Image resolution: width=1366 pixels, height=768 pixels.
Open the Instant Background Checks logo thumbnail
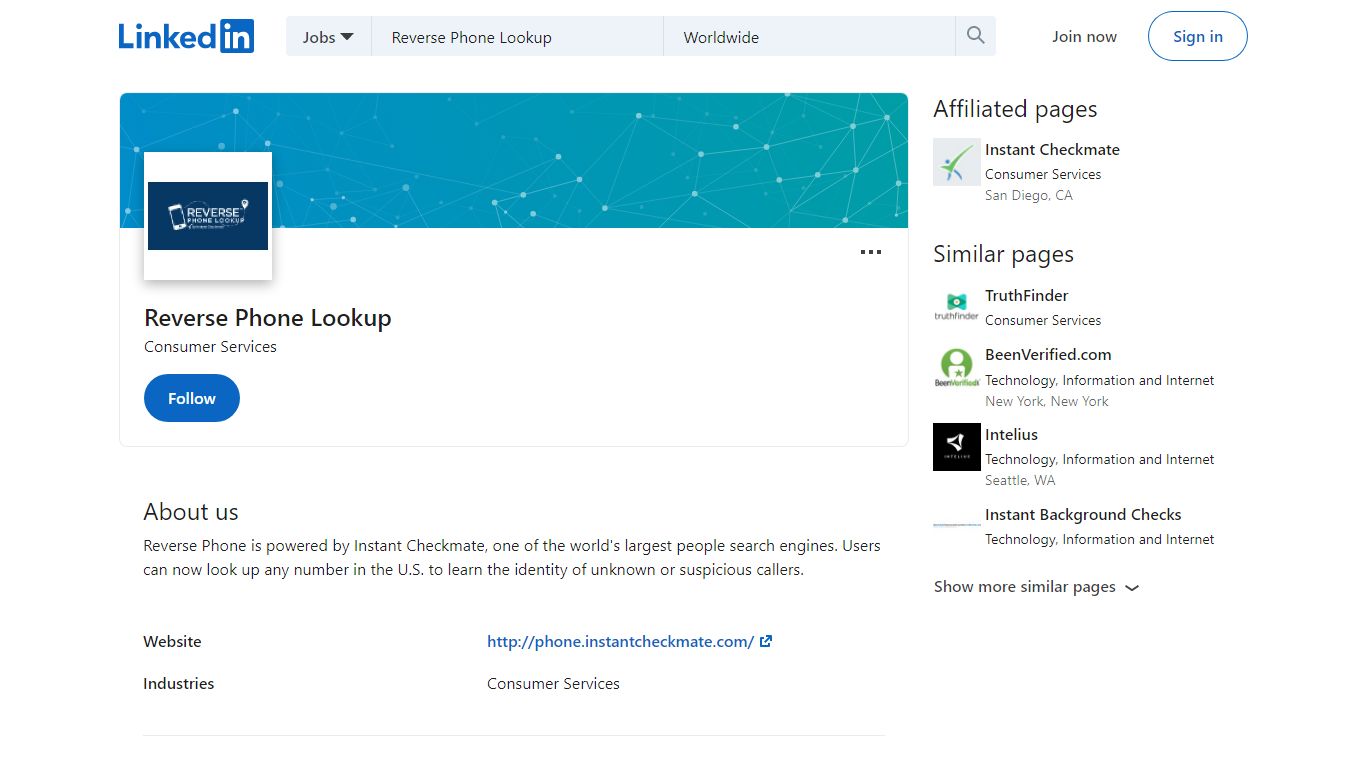(x=957, y=526)
